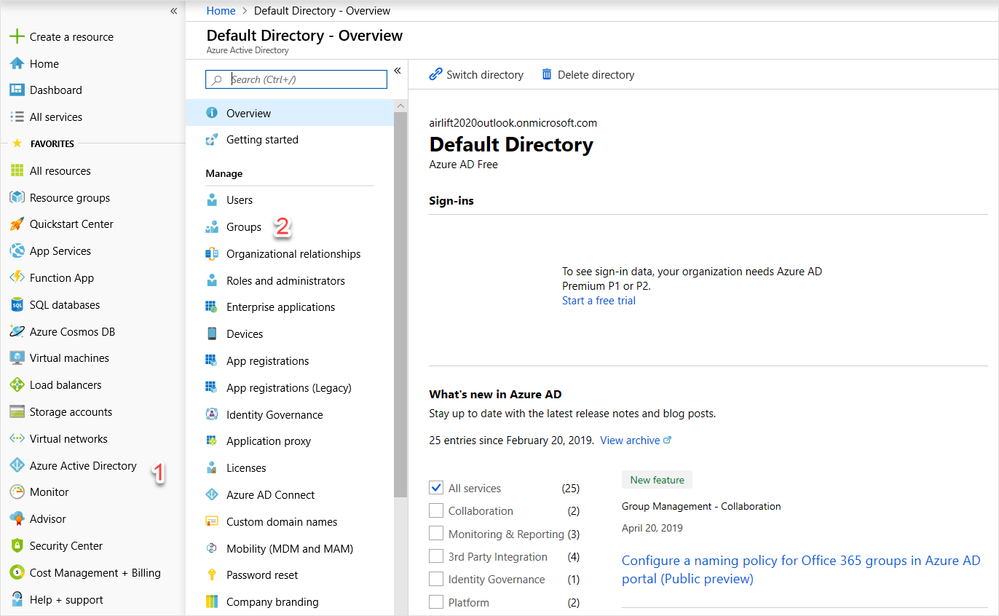Click the Company branding icon
This screenshot has height=616, width=999.
click(212, 601)
